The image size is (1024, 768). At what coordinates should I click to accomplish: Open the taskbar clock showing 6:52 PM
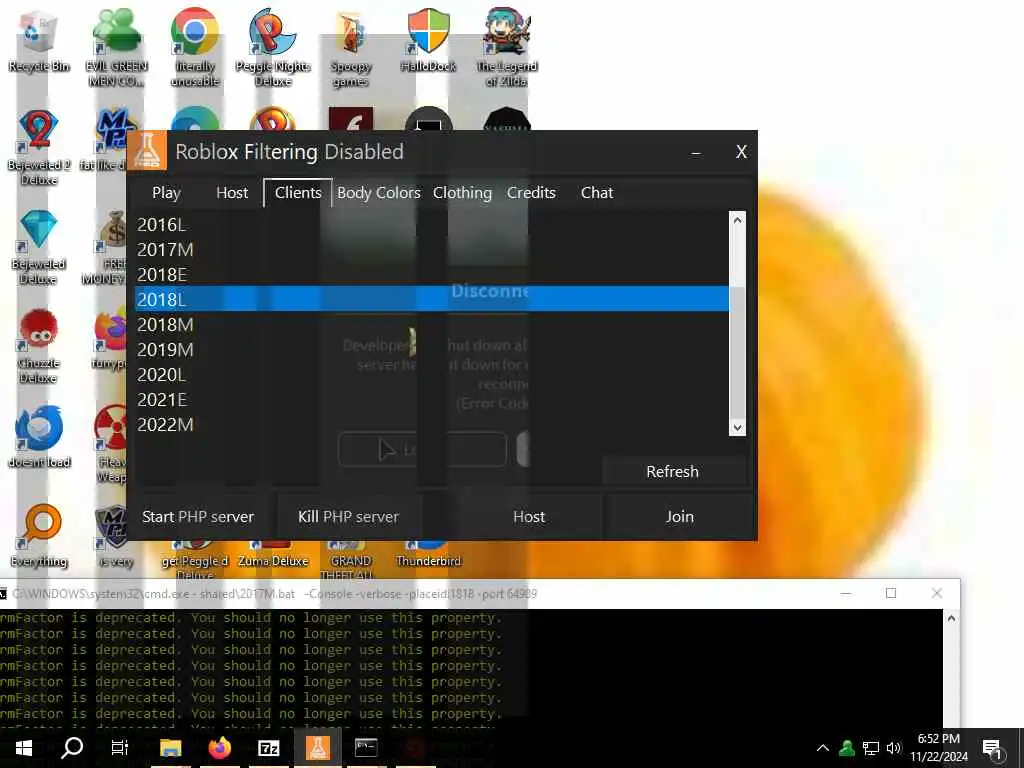coord(939,748)
